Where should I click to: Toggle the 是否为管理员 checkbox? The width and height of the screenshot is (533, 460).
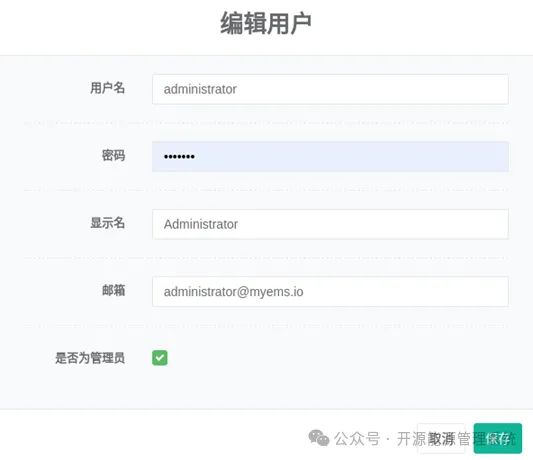click(160, 358)
